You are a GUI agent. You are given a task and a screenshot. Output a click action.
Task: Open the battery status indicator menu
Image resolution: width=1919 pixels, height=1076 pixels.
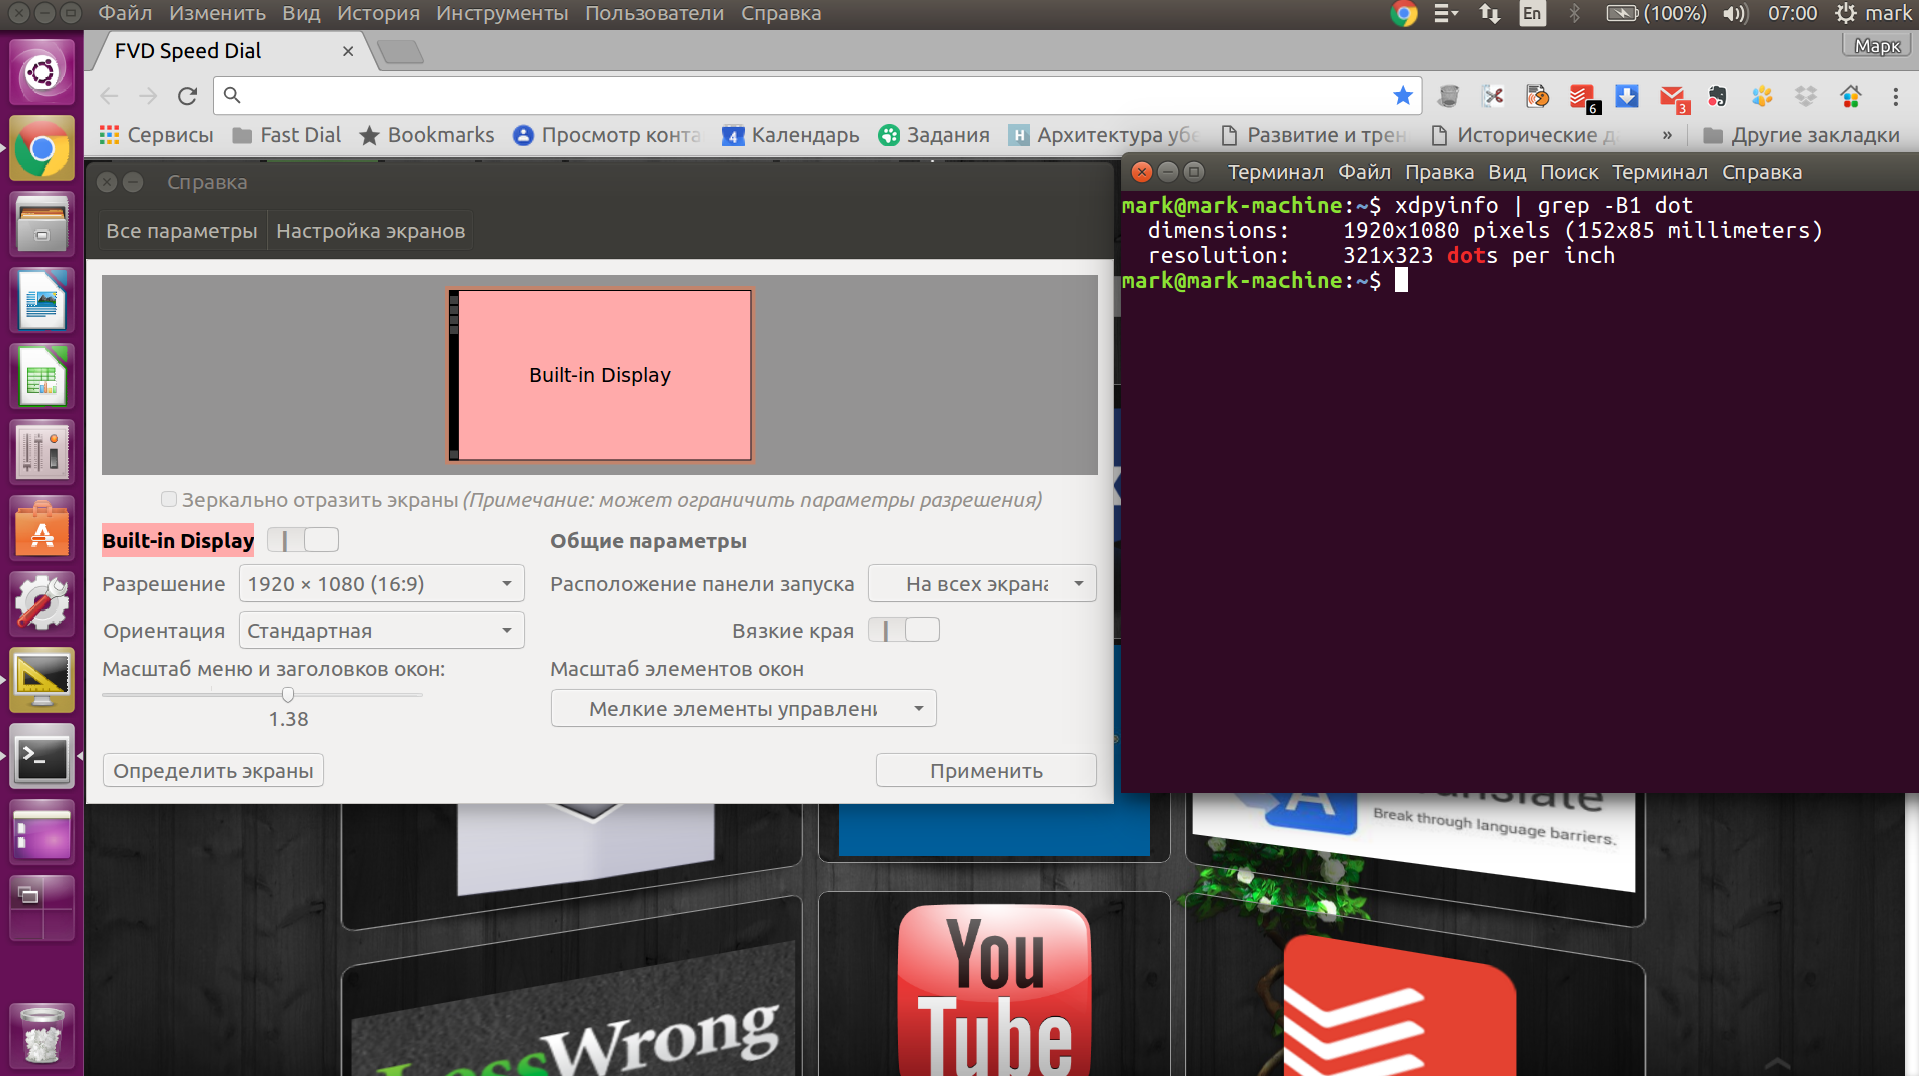pyautogui.click(x=1656, y=13)
